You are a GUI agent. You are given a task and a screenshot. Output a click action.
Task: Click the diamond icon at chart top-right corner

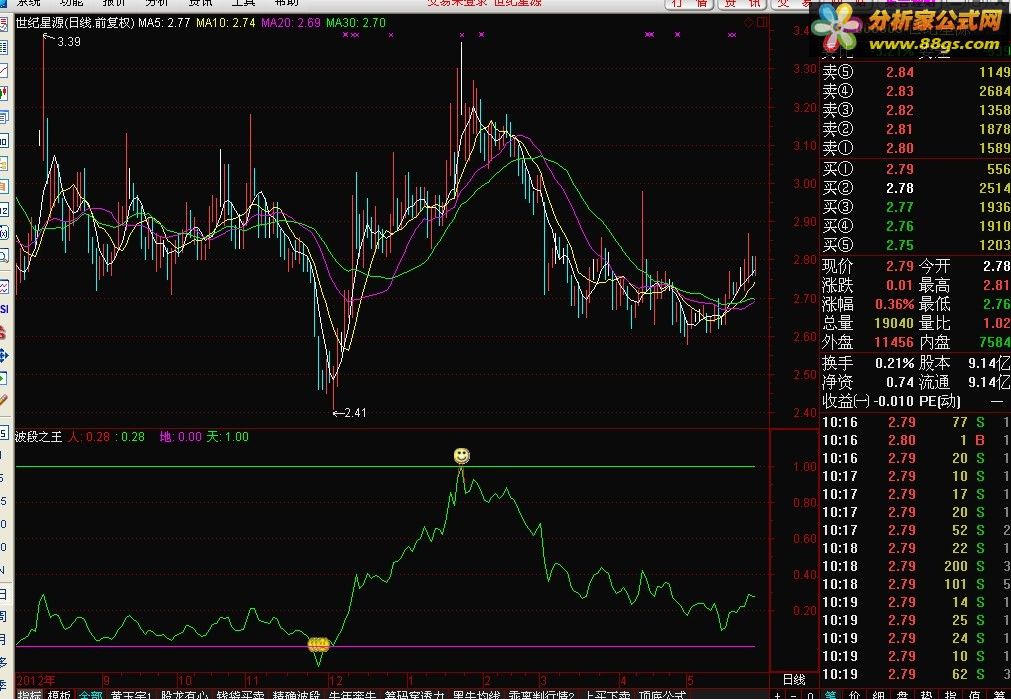pyautogui.click(x=749, y=23)
